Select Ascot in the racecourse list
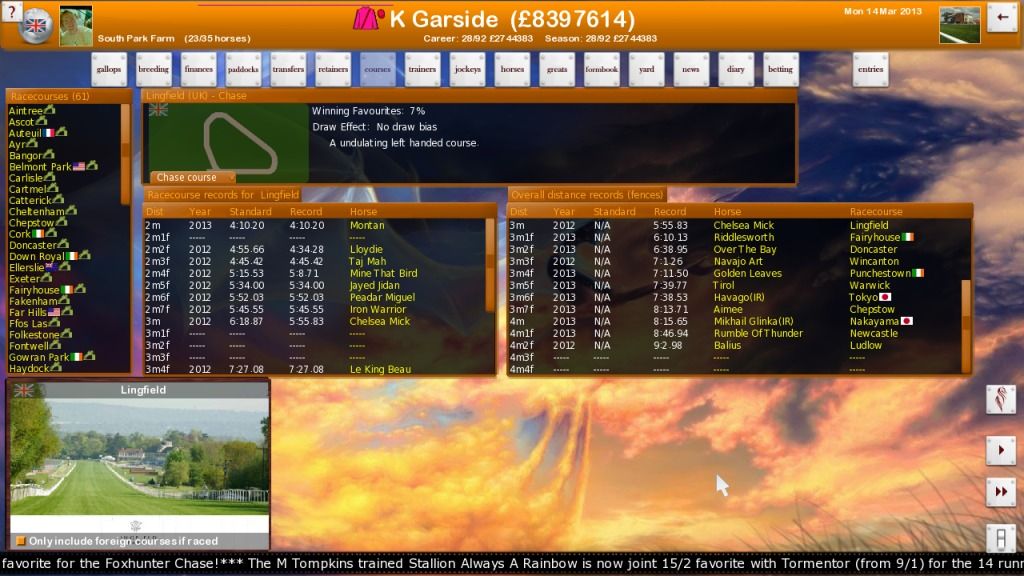Screen dimensions: 1024x576 pyautogui.click(x=21, y=122)
